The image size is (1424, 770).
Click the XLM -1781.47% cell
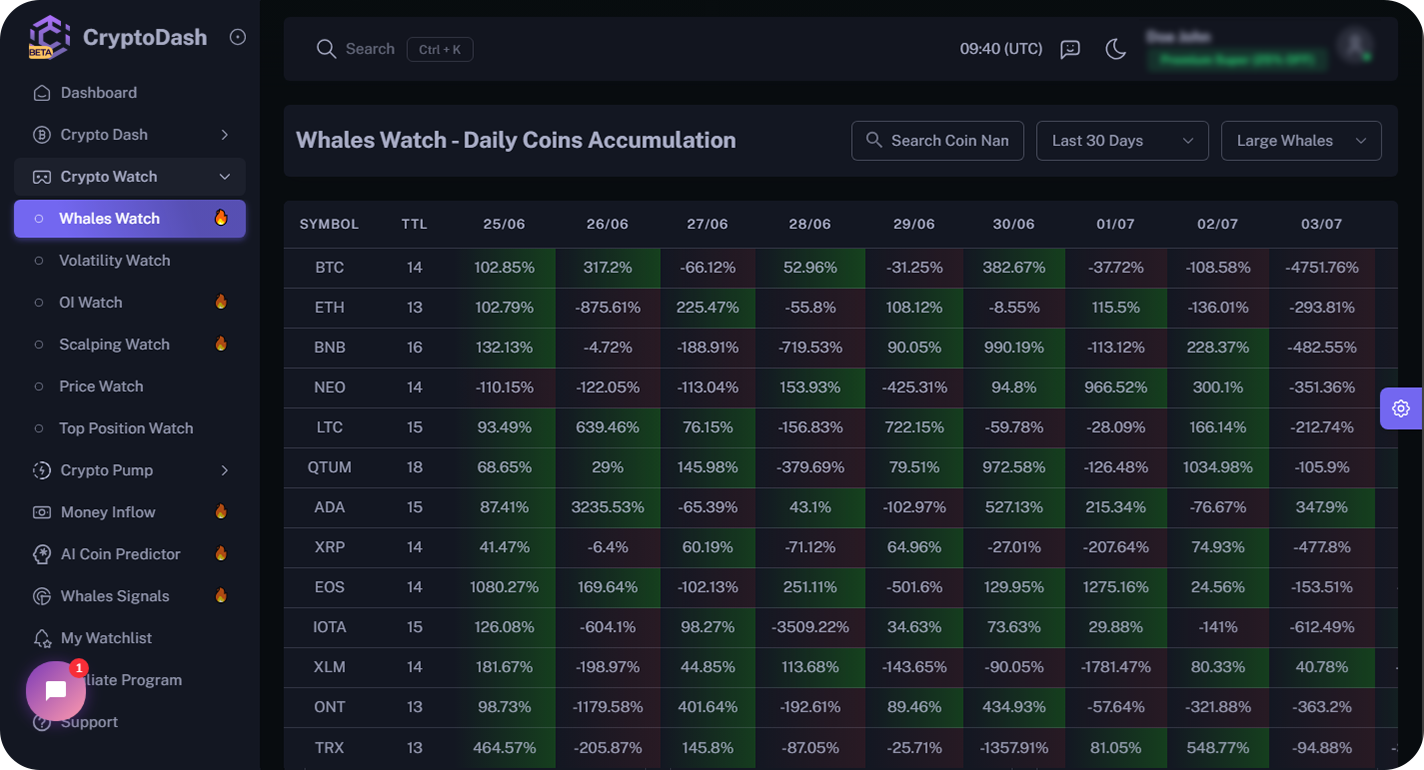click(1116, 668)
